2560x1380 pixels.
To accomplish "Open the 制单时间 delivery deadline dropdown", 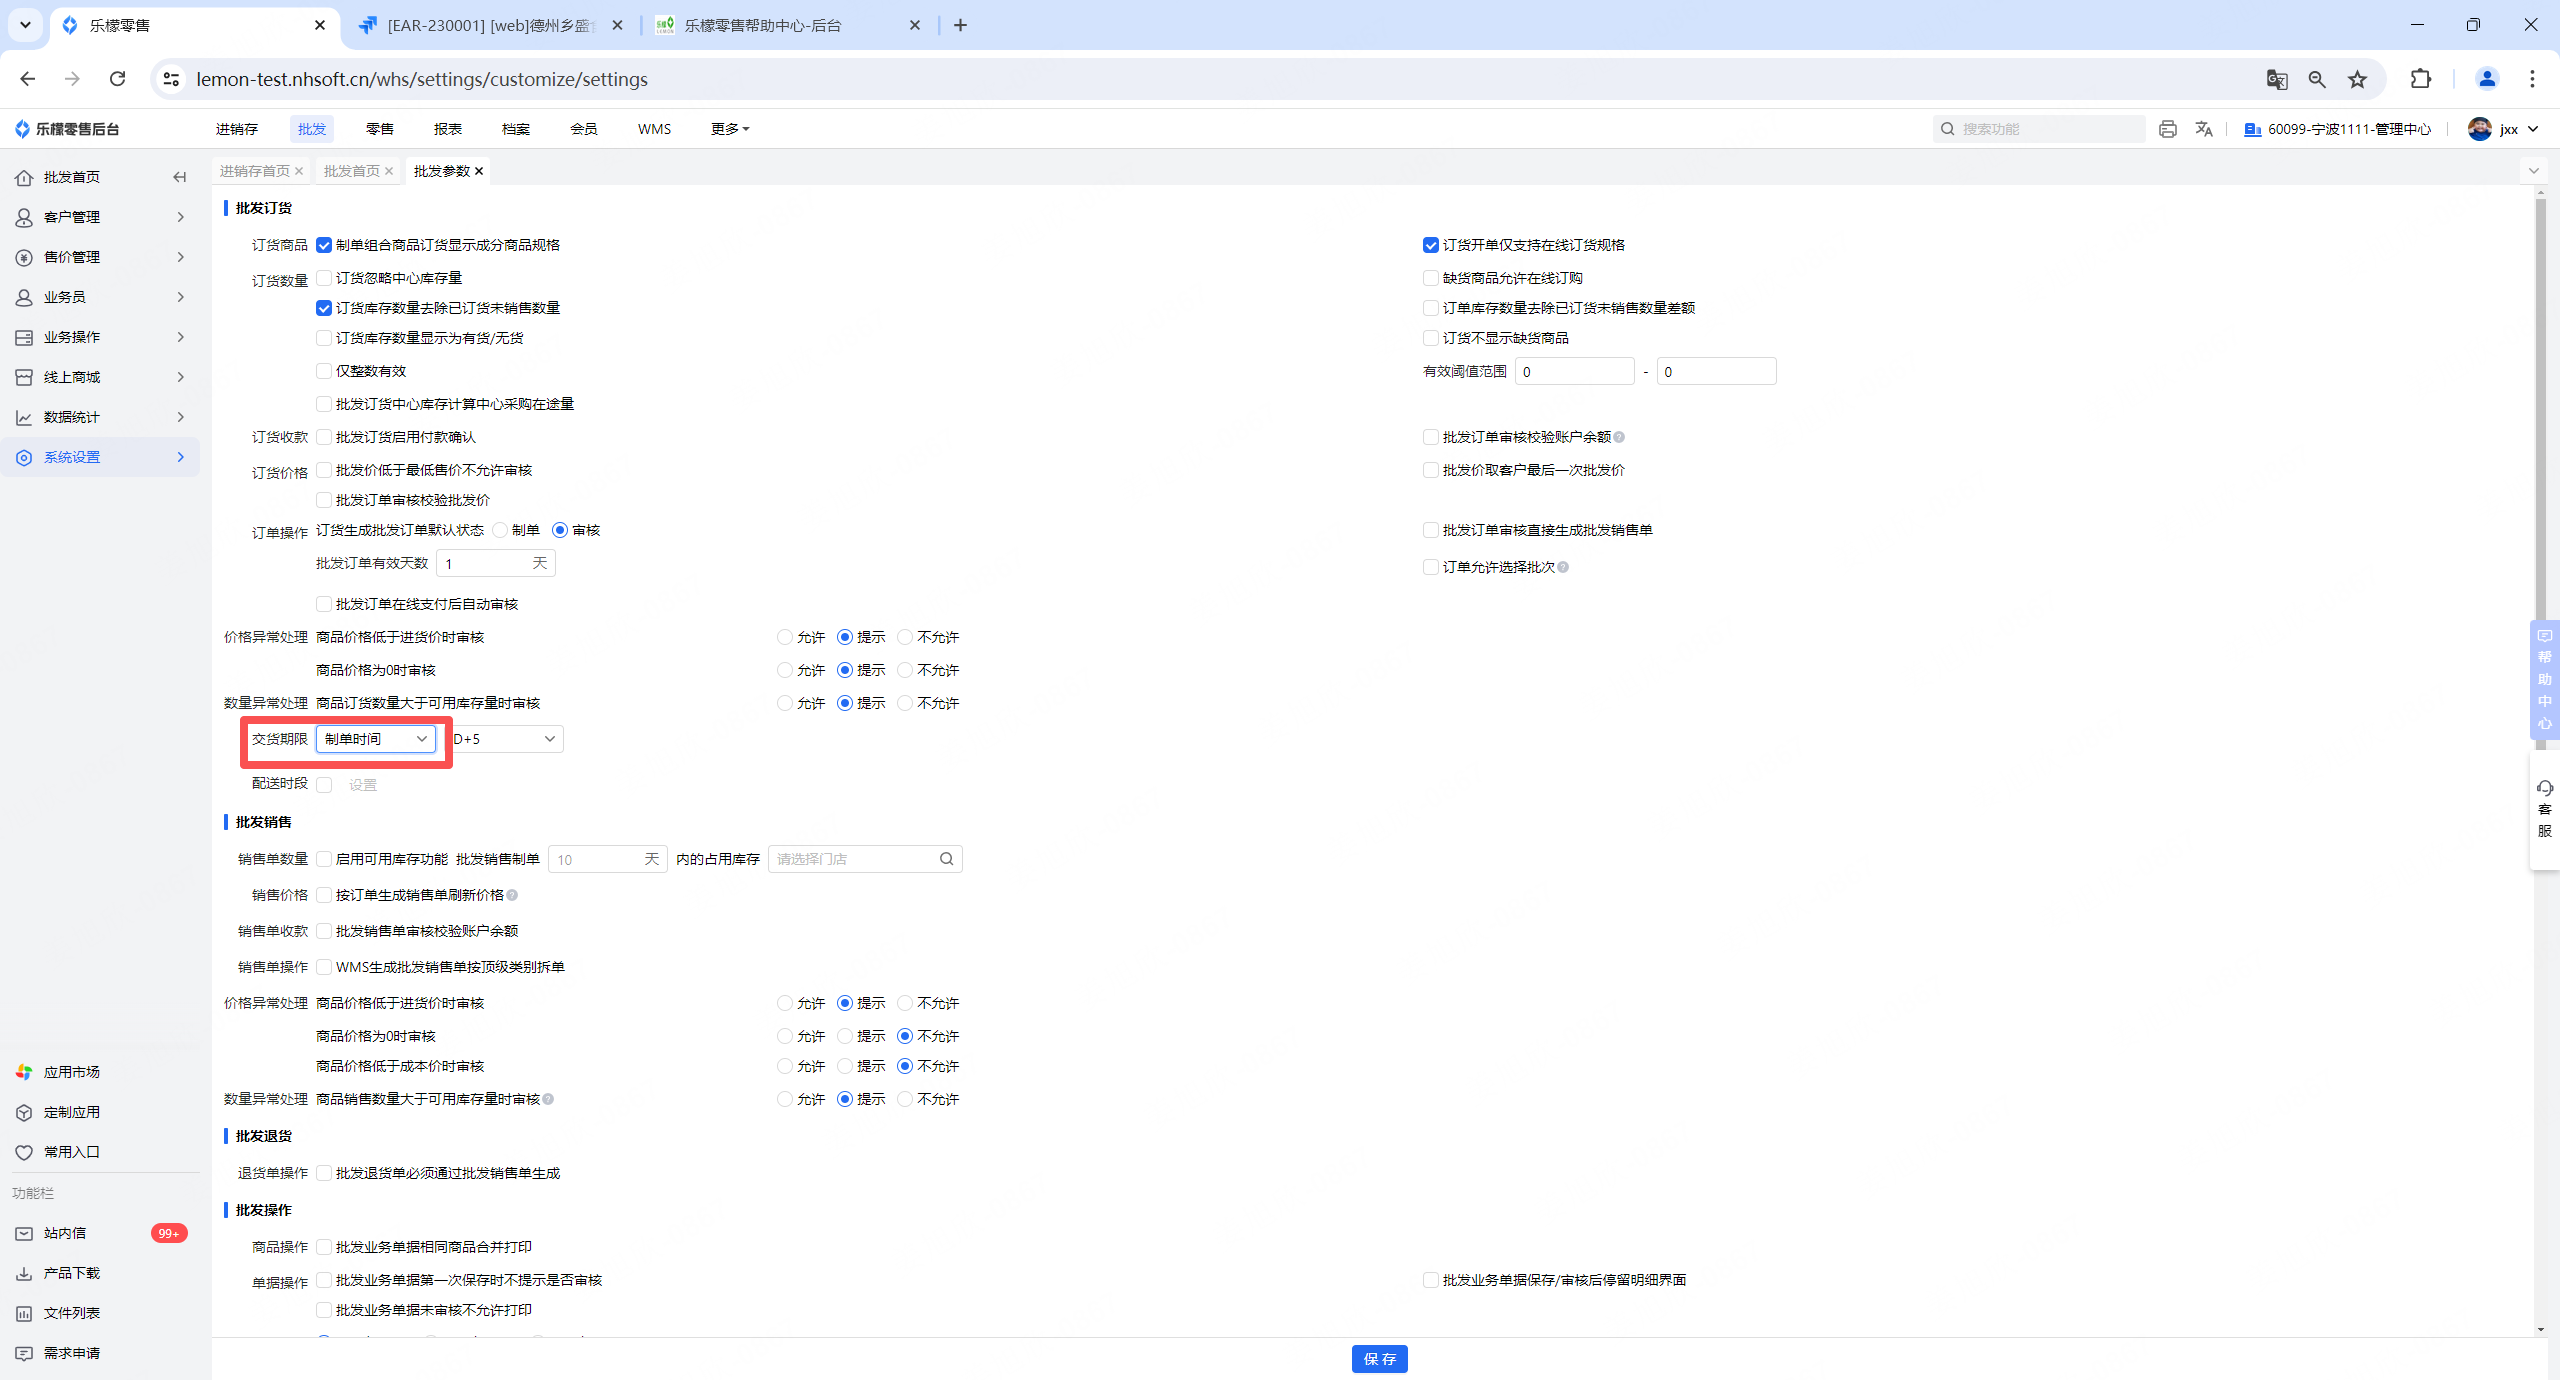I will click(x=375, y=739).
